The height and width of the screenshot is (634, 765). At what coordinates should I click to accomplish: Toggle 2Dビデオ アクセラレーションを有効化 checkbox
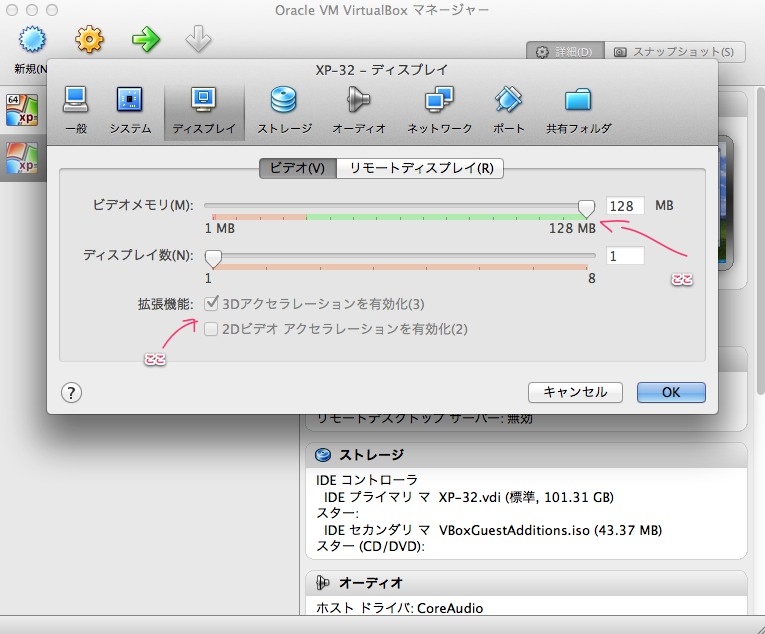pyautogui.click(x=211, y=329)
